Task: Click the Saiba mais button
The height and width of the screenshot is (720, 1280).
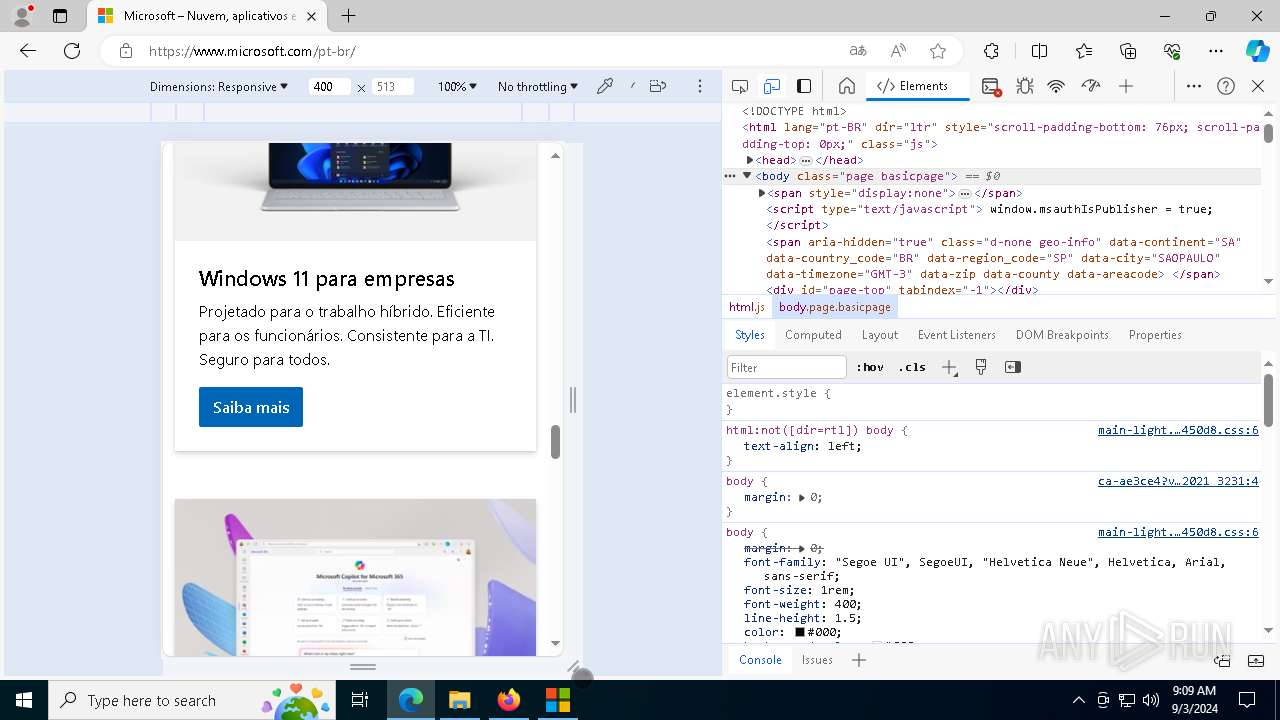Action: [251, 407]
